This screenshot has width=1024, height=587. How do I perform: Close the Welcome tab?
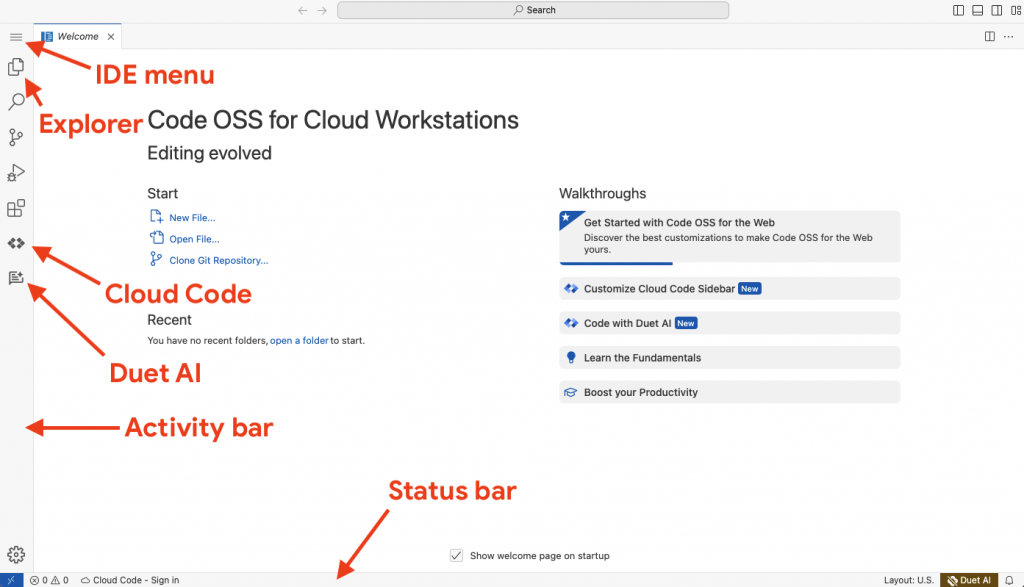pyautogui.click(x=111, y=37)
